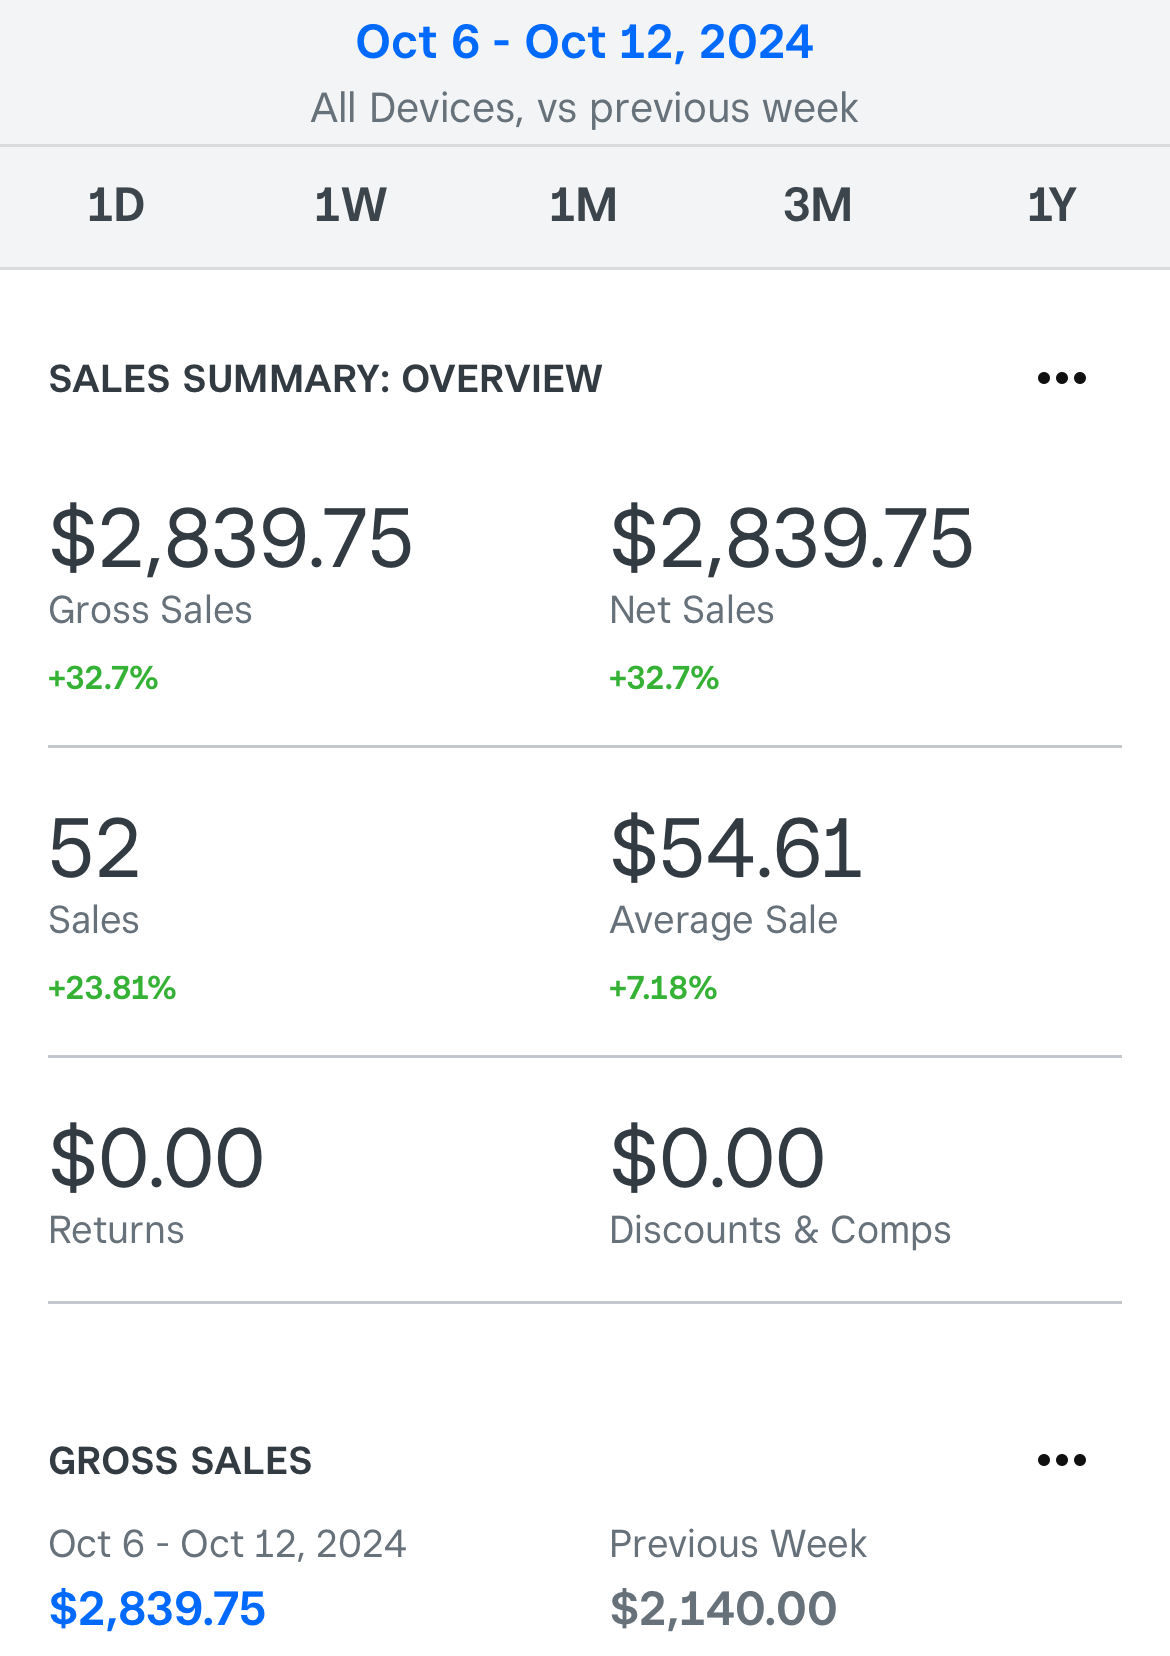Tap the Sales +23.81% change indicator
Image resolution: width=1170 pixels, height=1656 pixels.
pyautogui.click(x=112, y=988)
